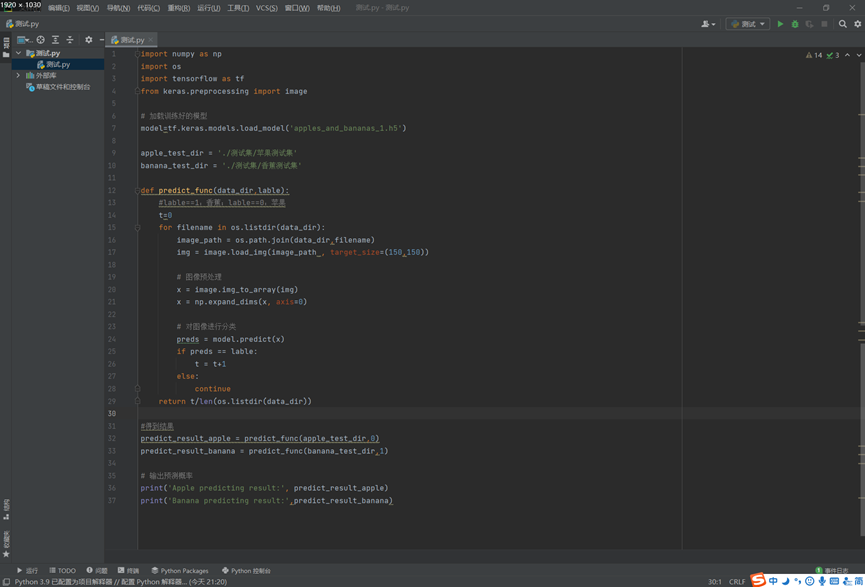Viewport: 865px width, 587px height.
Task: Toggle the moon half-width icon in IME bar
Action: click(x=785, y=580)
